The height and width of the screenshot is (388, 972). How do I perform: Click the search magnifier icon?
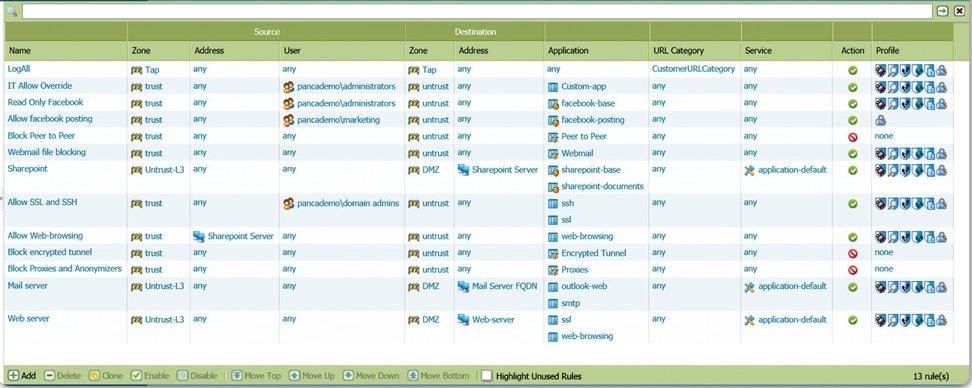(x=12, y=11)
